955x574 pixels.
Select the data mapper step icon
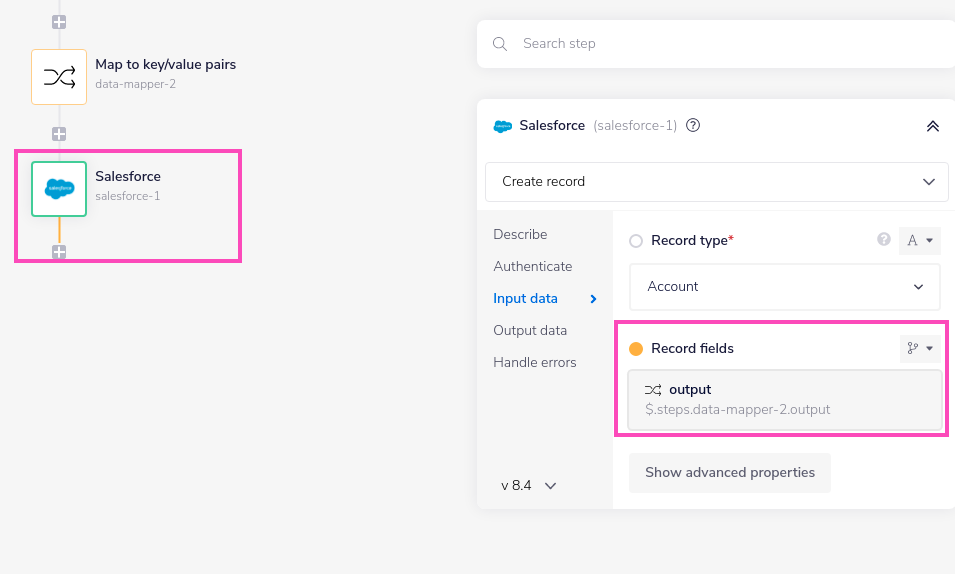pos(59,76)
